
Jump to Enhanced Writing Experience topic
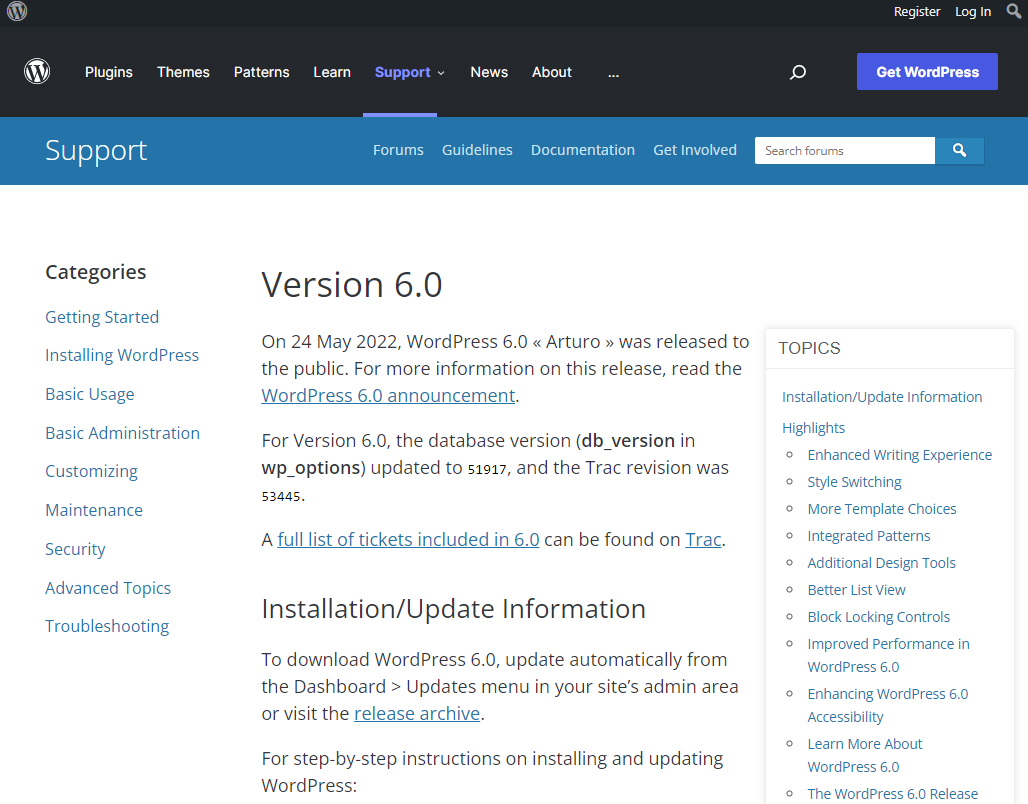coord(900,455)
